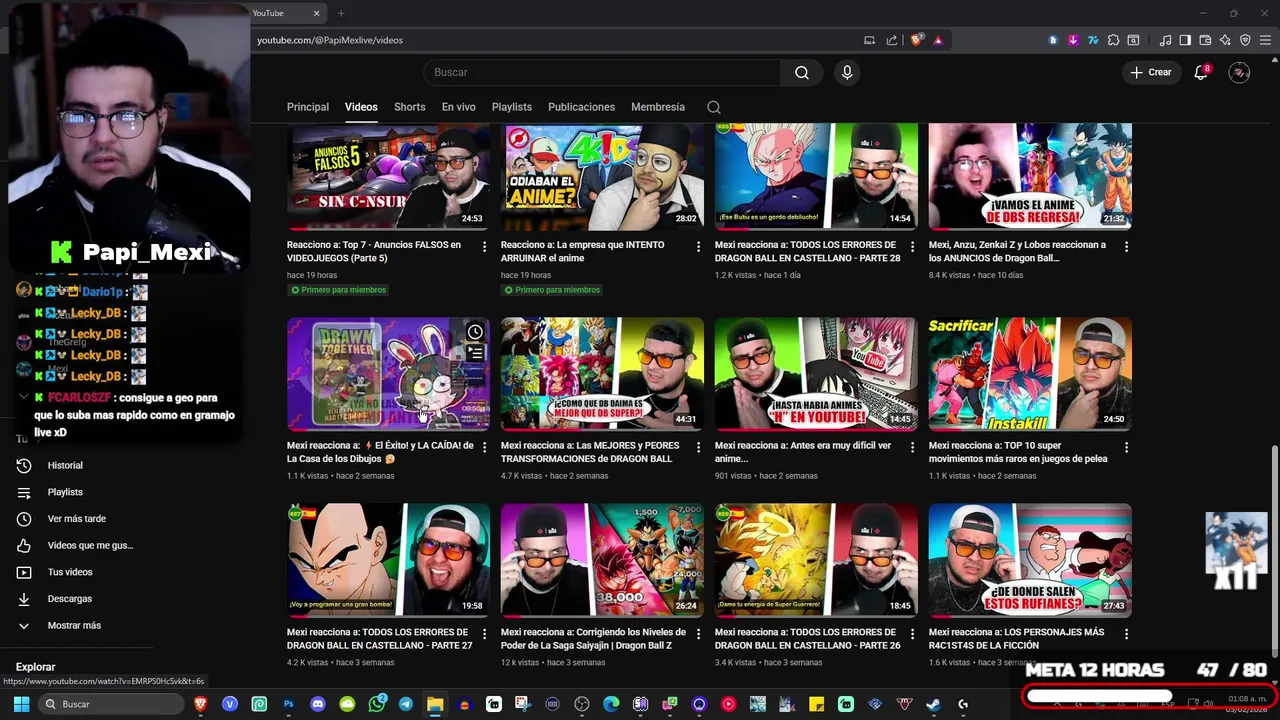1280x720 pixels.
Task: Open YouTube notifications bell
Action: [x=1201, y=72]
